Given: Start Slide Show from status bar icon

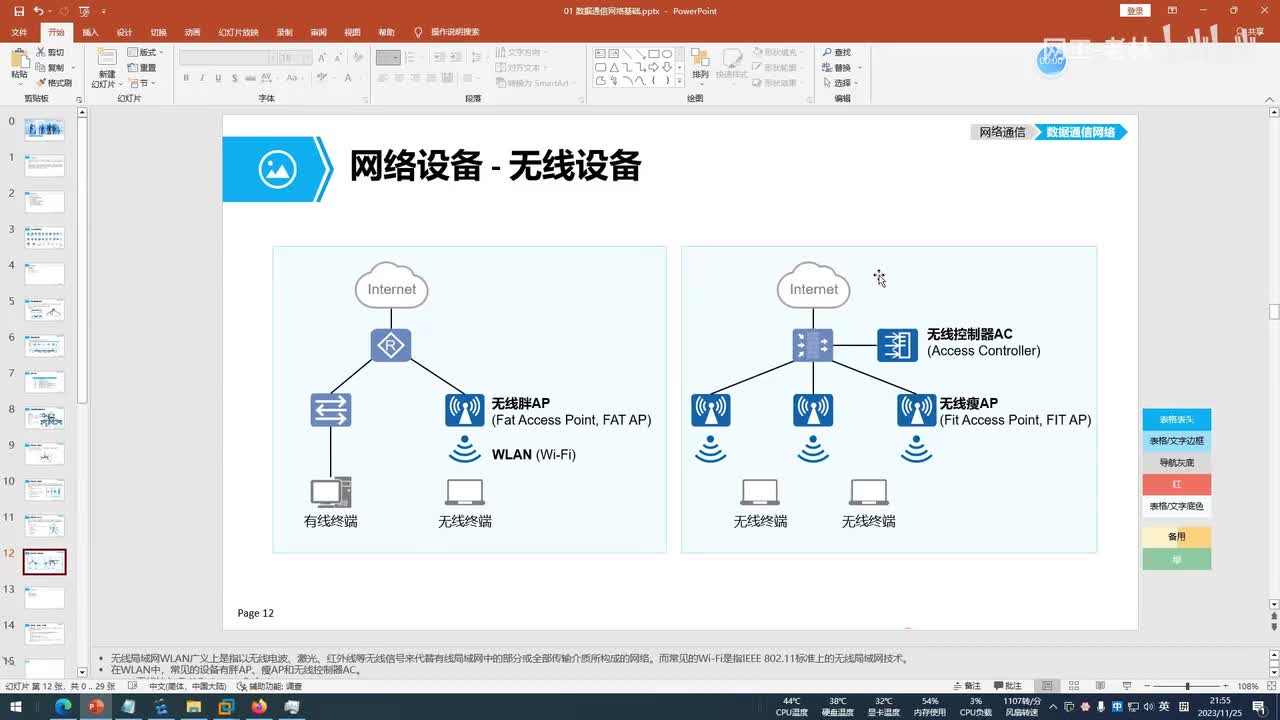Looking at the screenshot, I should [1126, 686].
